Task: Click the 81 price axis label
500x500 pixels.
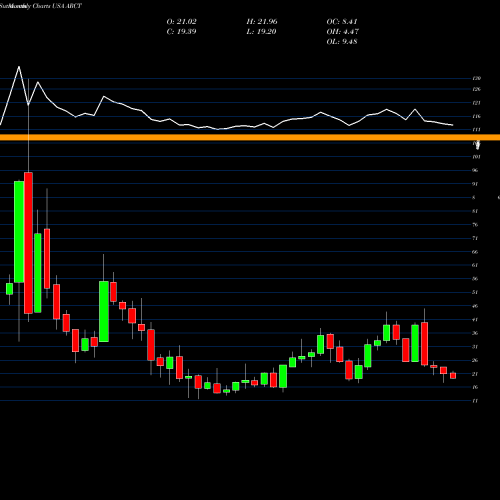Action: click(x=475, y=211)
